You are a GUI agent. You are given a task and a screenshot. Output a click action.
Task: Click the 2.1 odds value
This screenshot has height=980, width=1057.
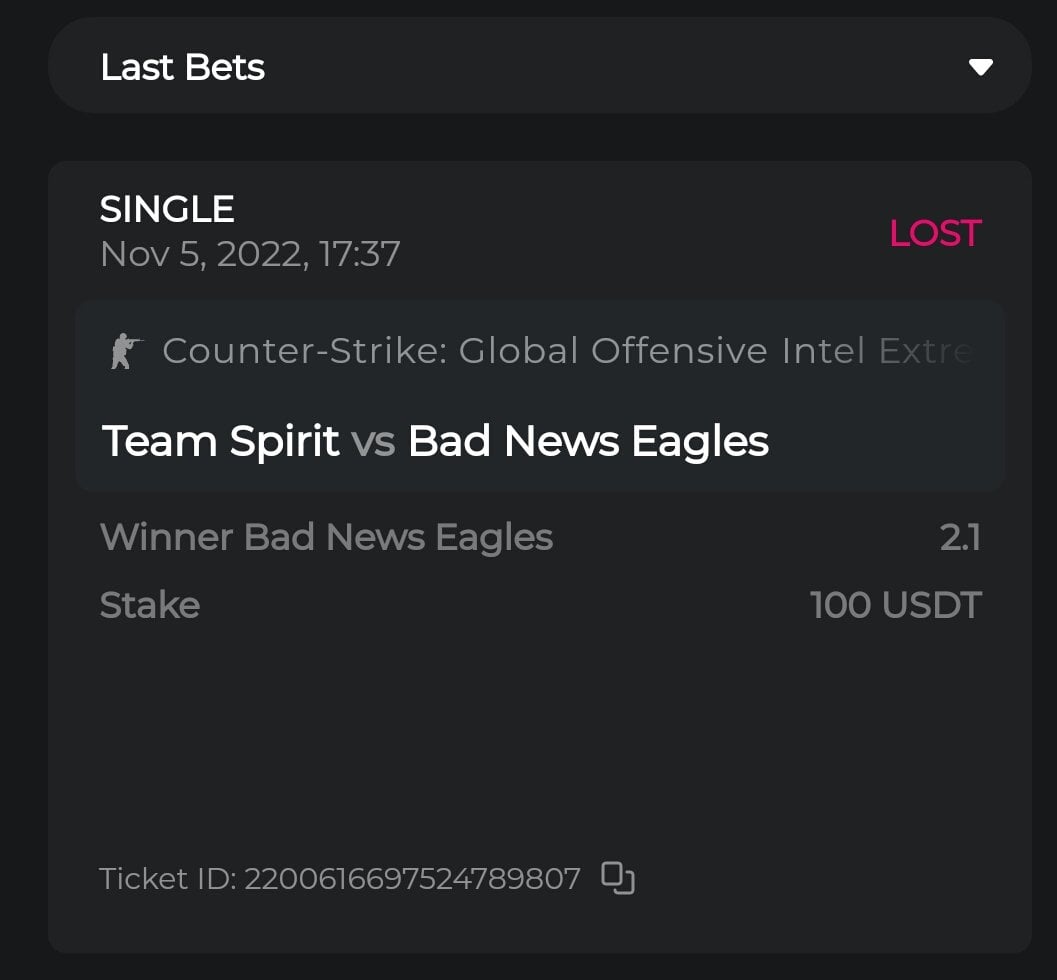click(x=960, y=538)
